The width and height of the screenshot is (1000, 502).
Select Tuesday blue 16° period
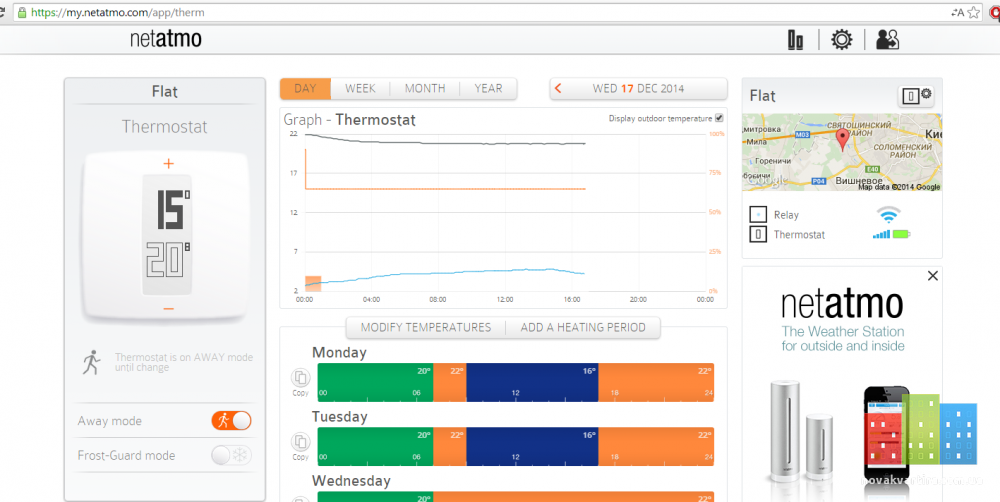532,447
